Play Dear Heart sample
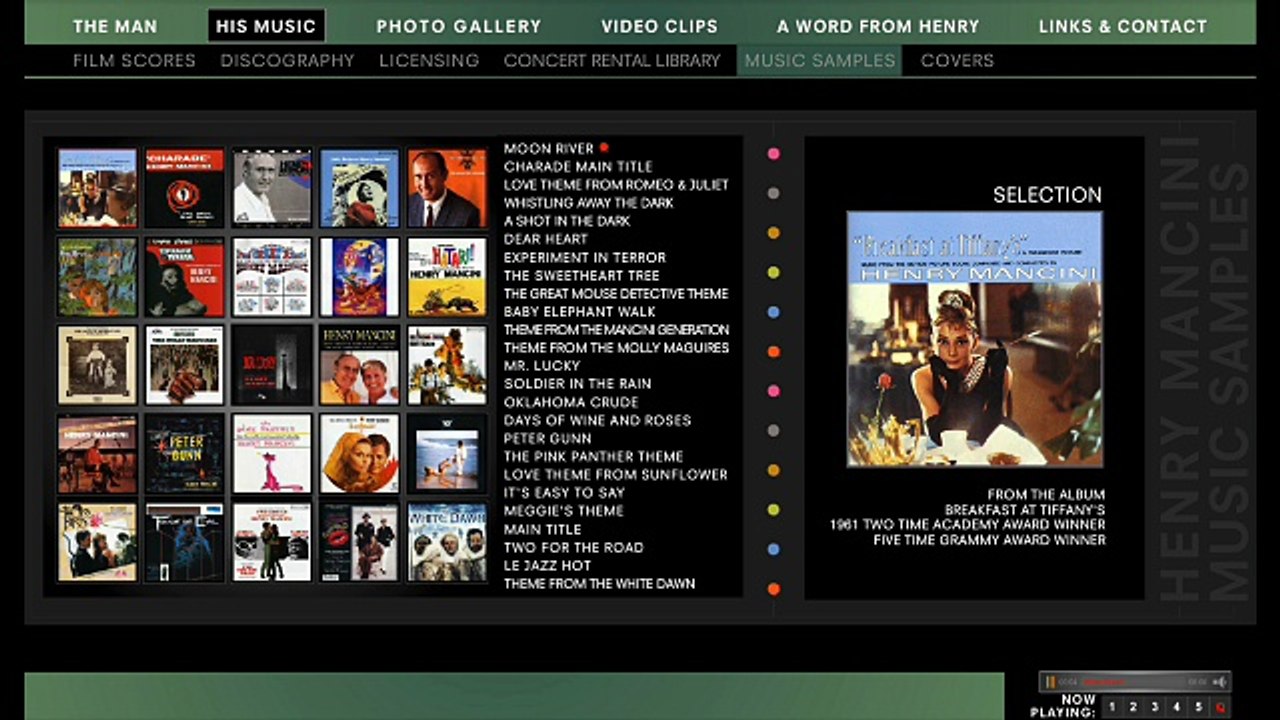1280x720 pixels. 545,239
